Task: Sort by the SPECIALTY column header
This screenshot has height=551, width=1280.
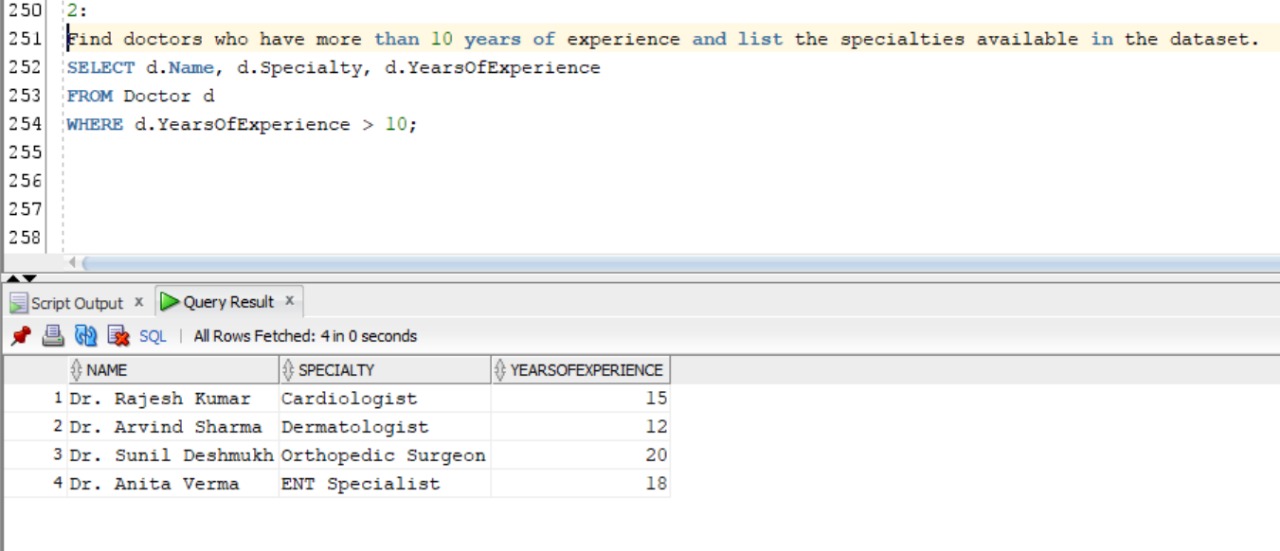Action: pyautogui.click(x=386, y=370)
